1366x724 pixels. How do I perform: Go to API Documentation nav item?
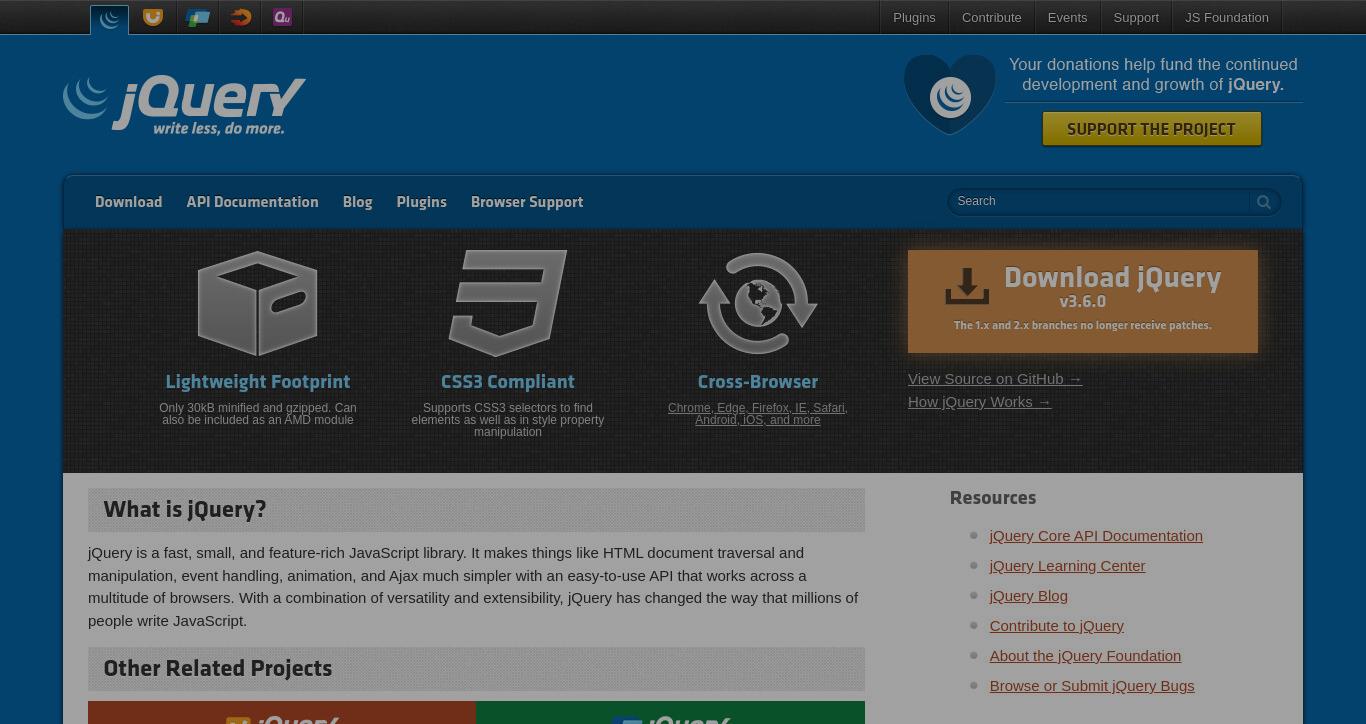(x=252, y=202)
